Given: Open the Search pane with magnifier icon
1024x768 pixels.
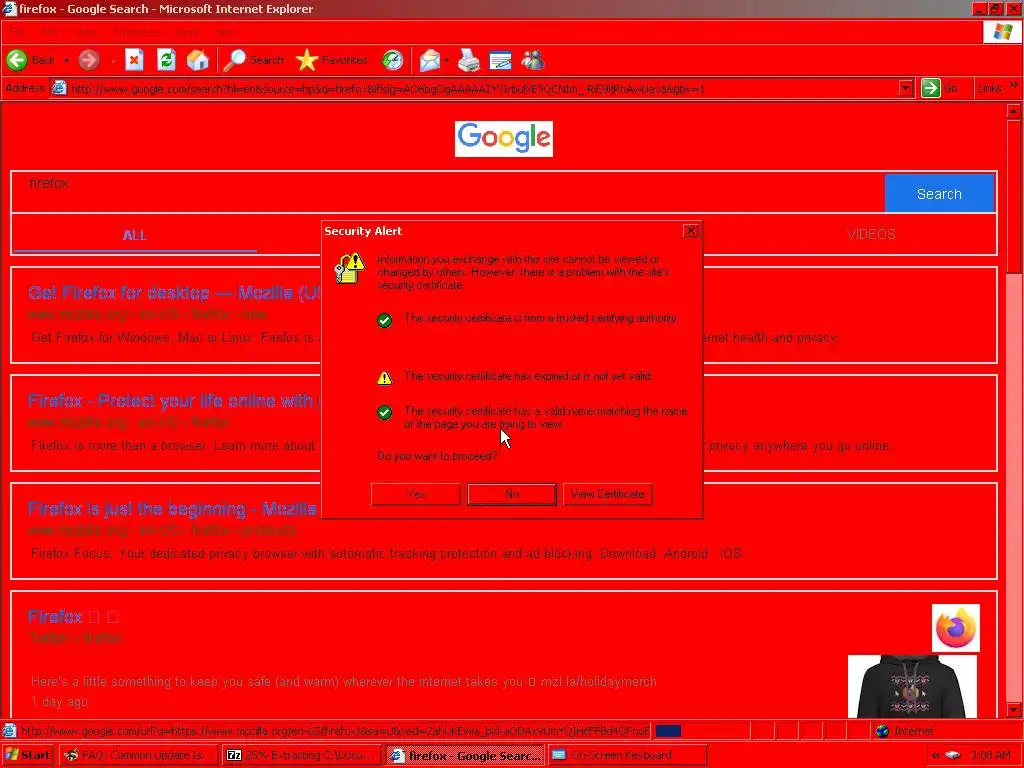Looking at the screenshot, I should pyautogui.click(x=234, y=60).
